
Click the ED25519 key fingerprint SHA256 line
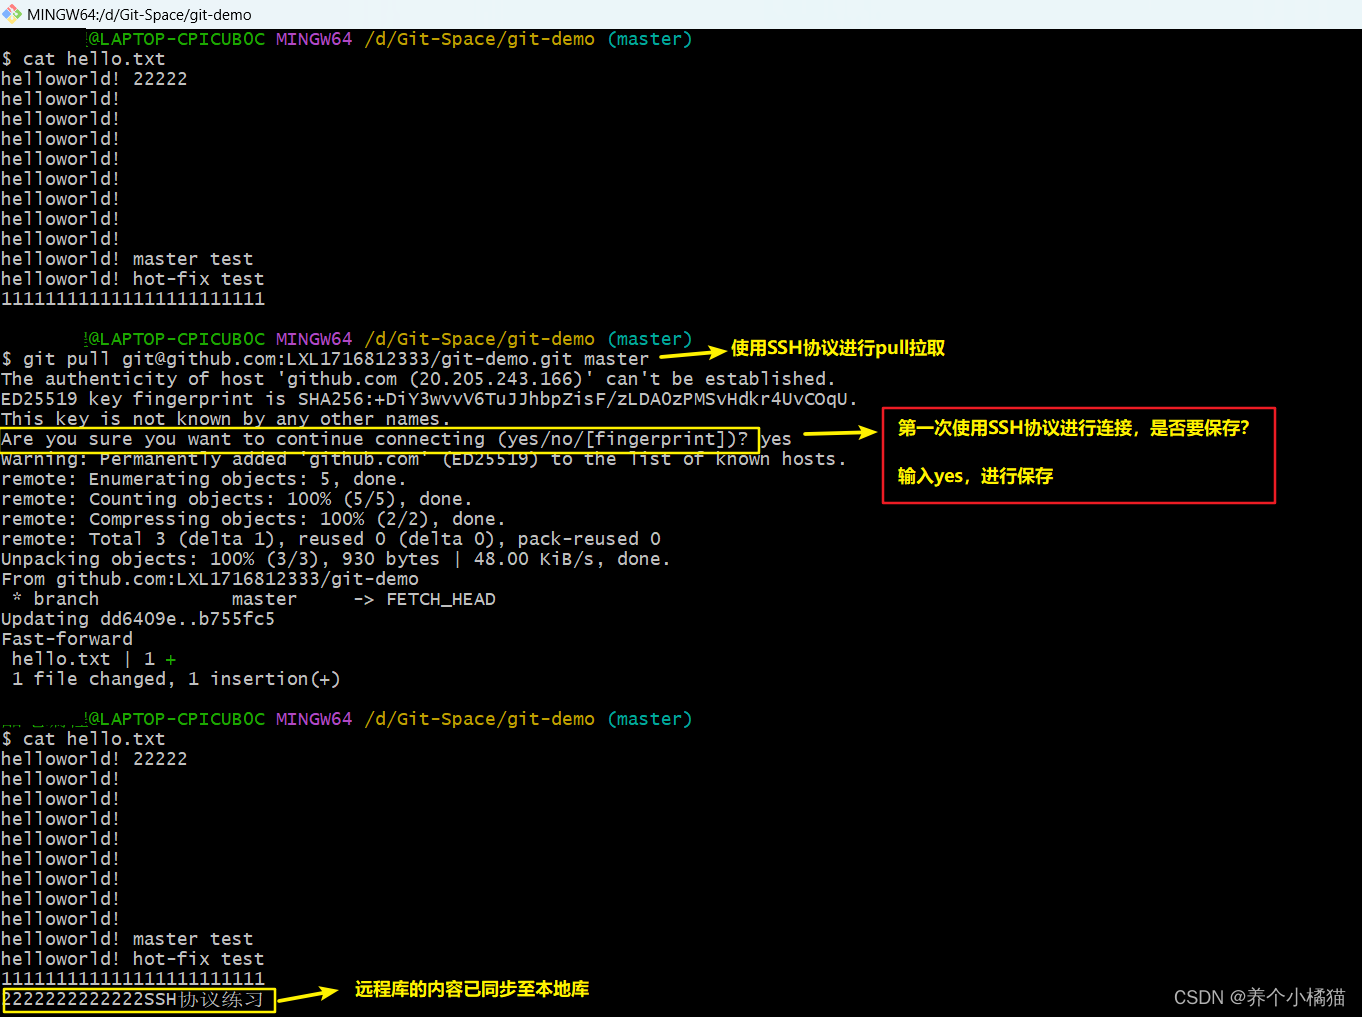pyautogui.click(x=429, y=399)
